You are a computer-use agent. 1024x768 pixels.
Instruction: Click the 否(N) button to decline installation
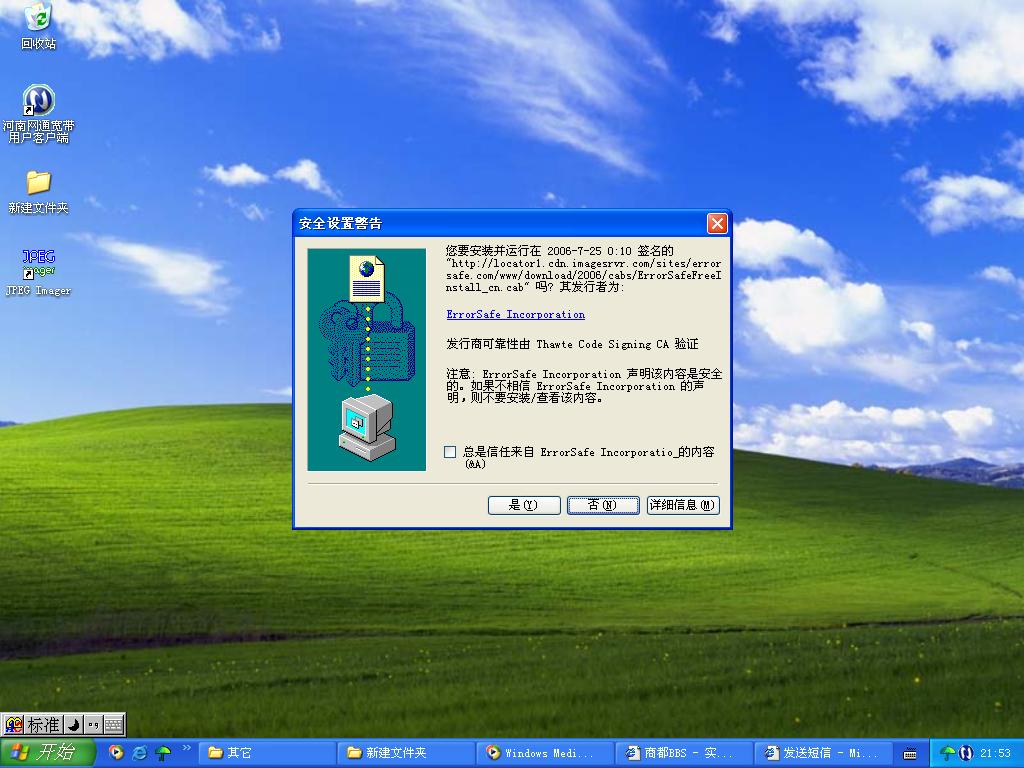(x=603, y=505)
